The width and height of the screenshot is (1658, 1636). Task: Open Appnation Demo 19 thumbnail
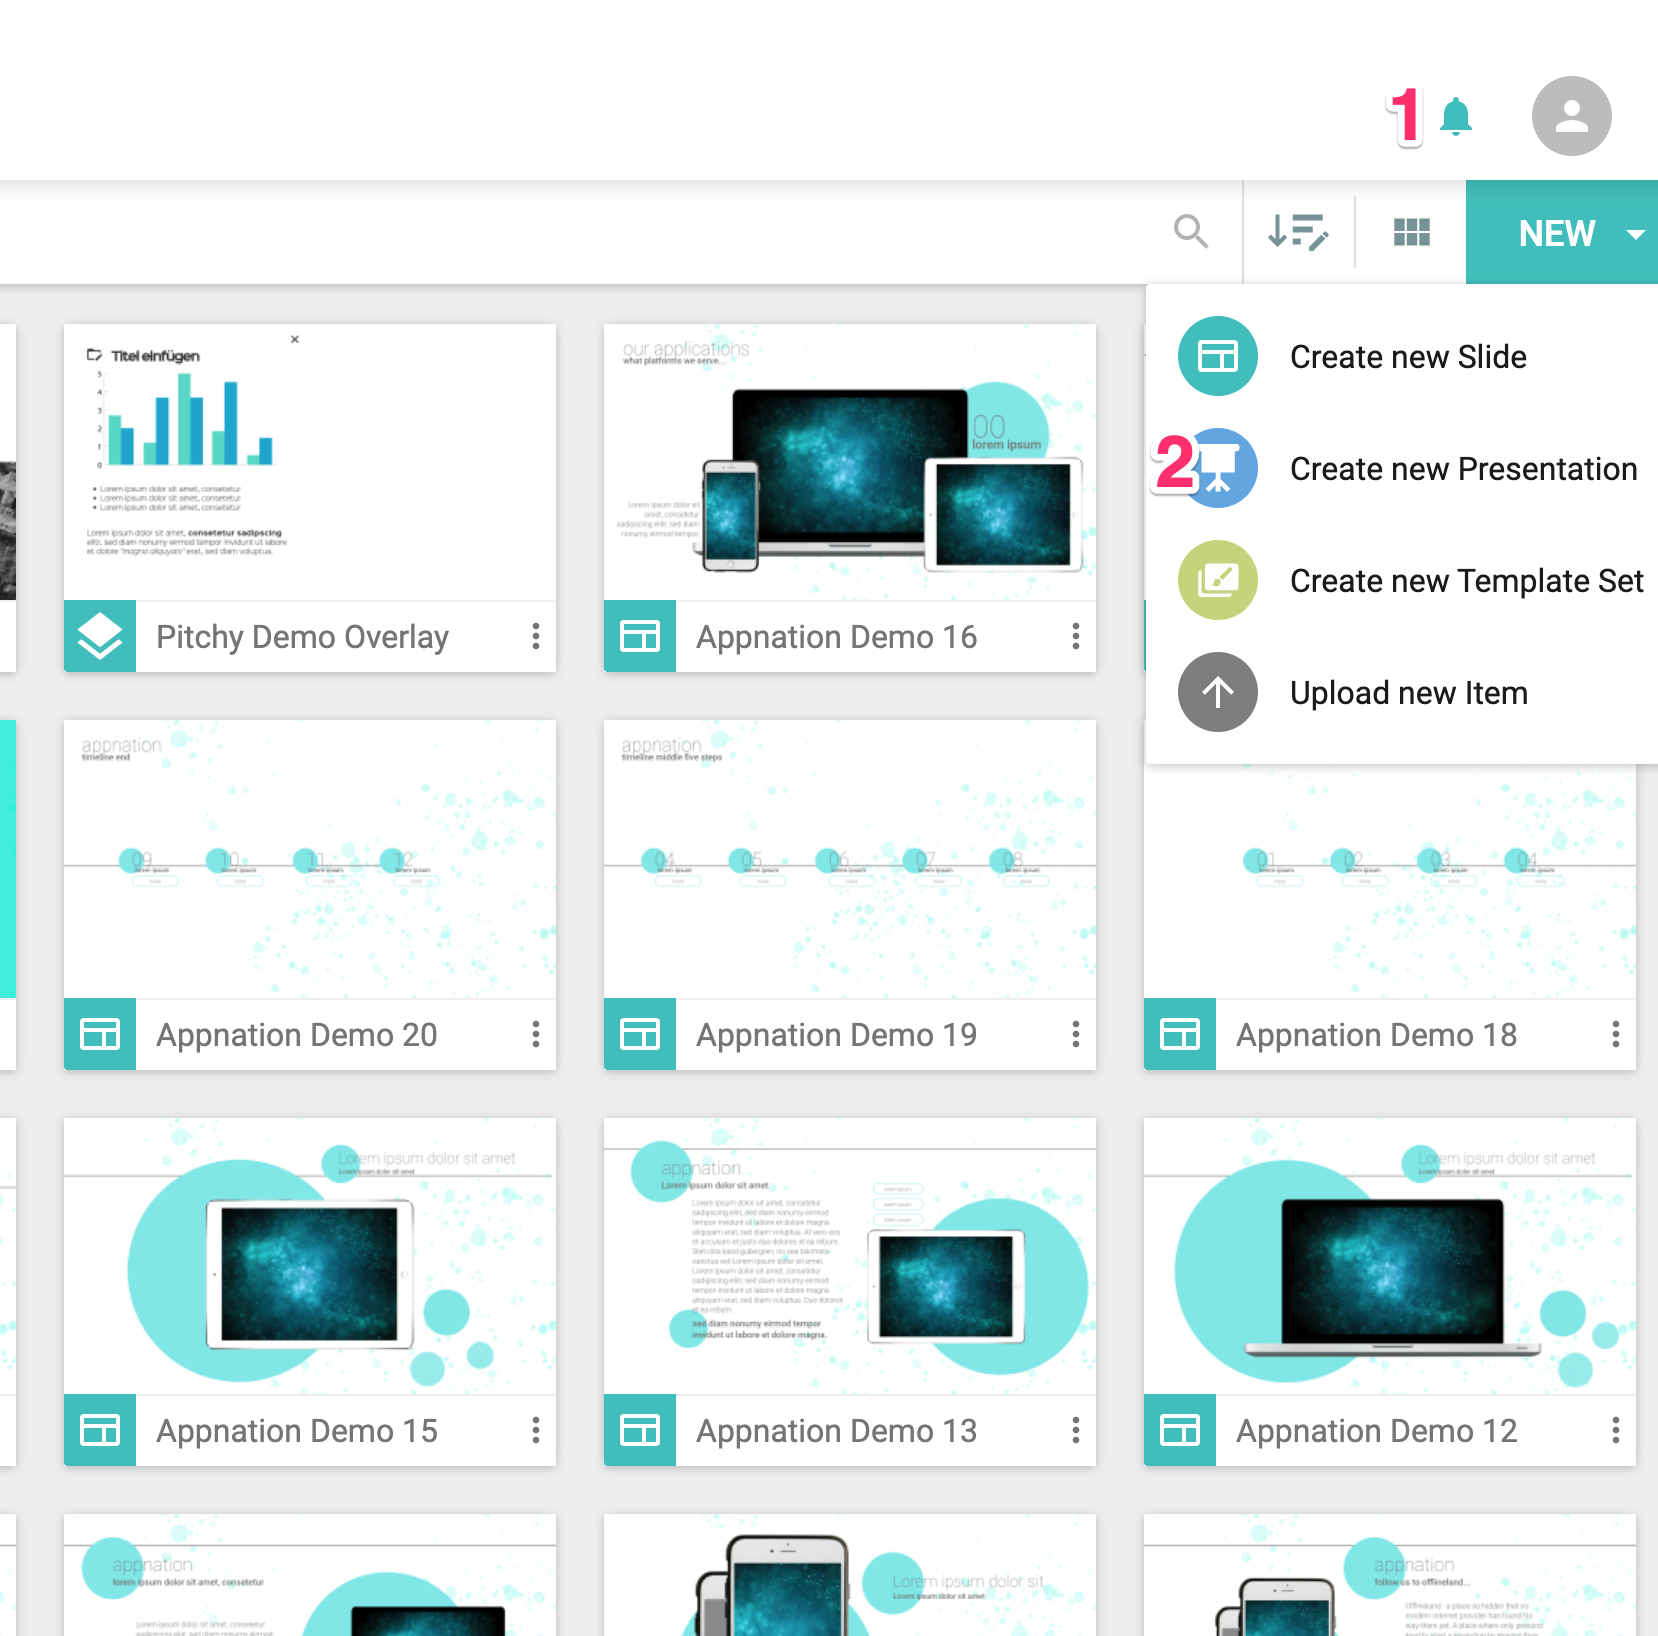tap(850, 859)
